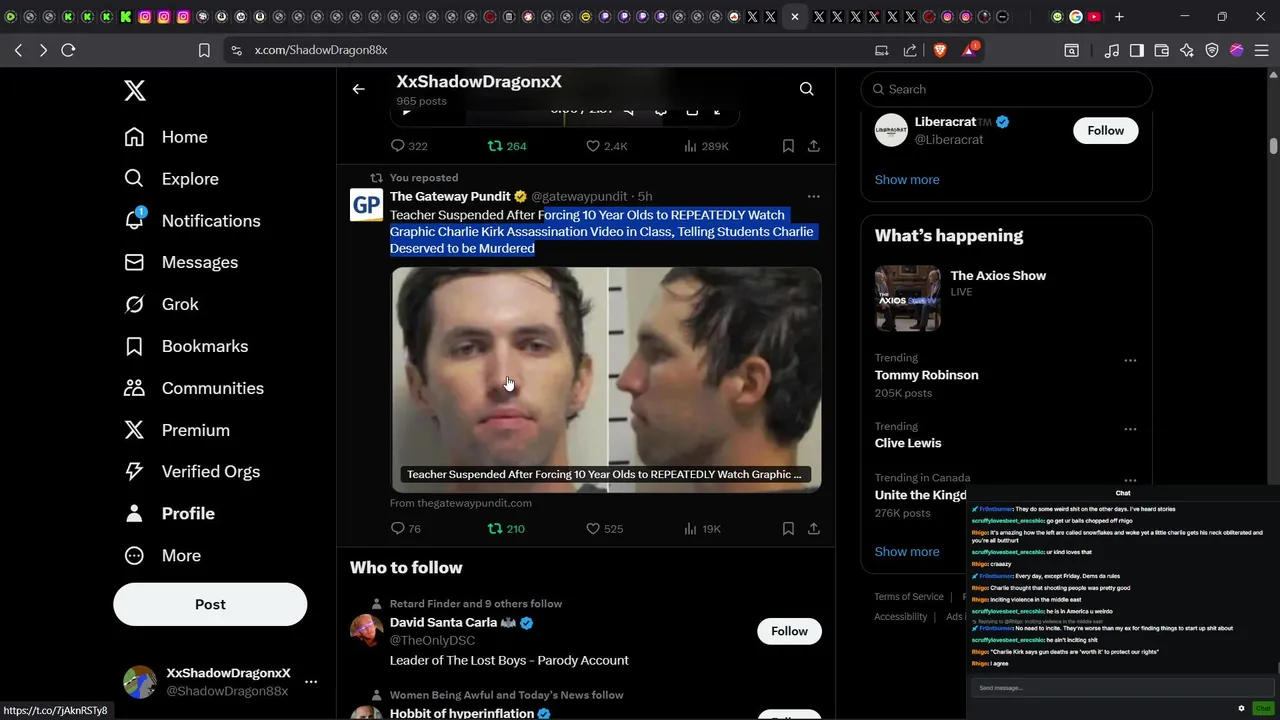Click the Brave Shields lion icon
Image resolution: width=1280 pixels, height=720 pixels.
click(940, 50)
